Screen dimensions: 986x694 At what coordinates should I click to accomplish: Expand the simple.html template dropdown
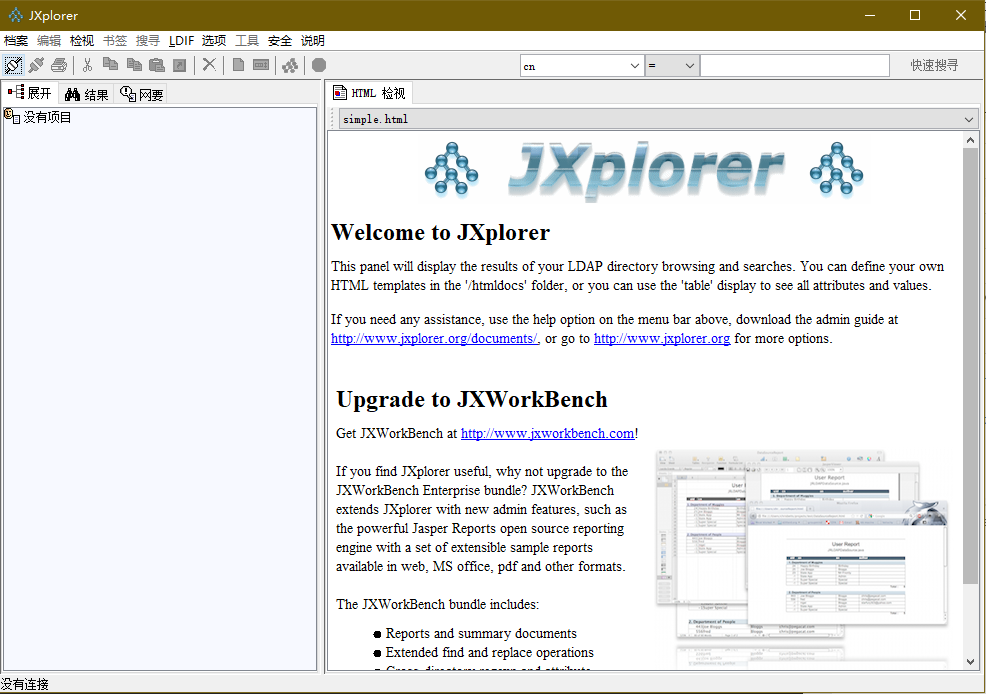pos(968,119)
